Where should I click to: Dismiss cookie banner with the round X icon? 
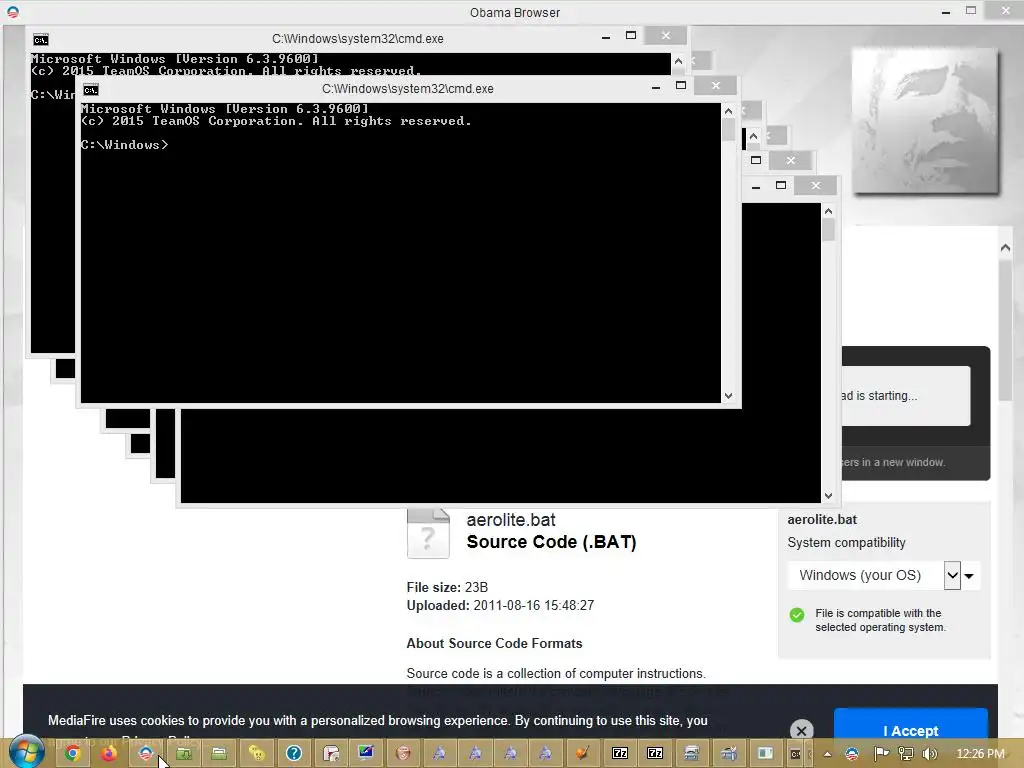(x=802, y=731)
